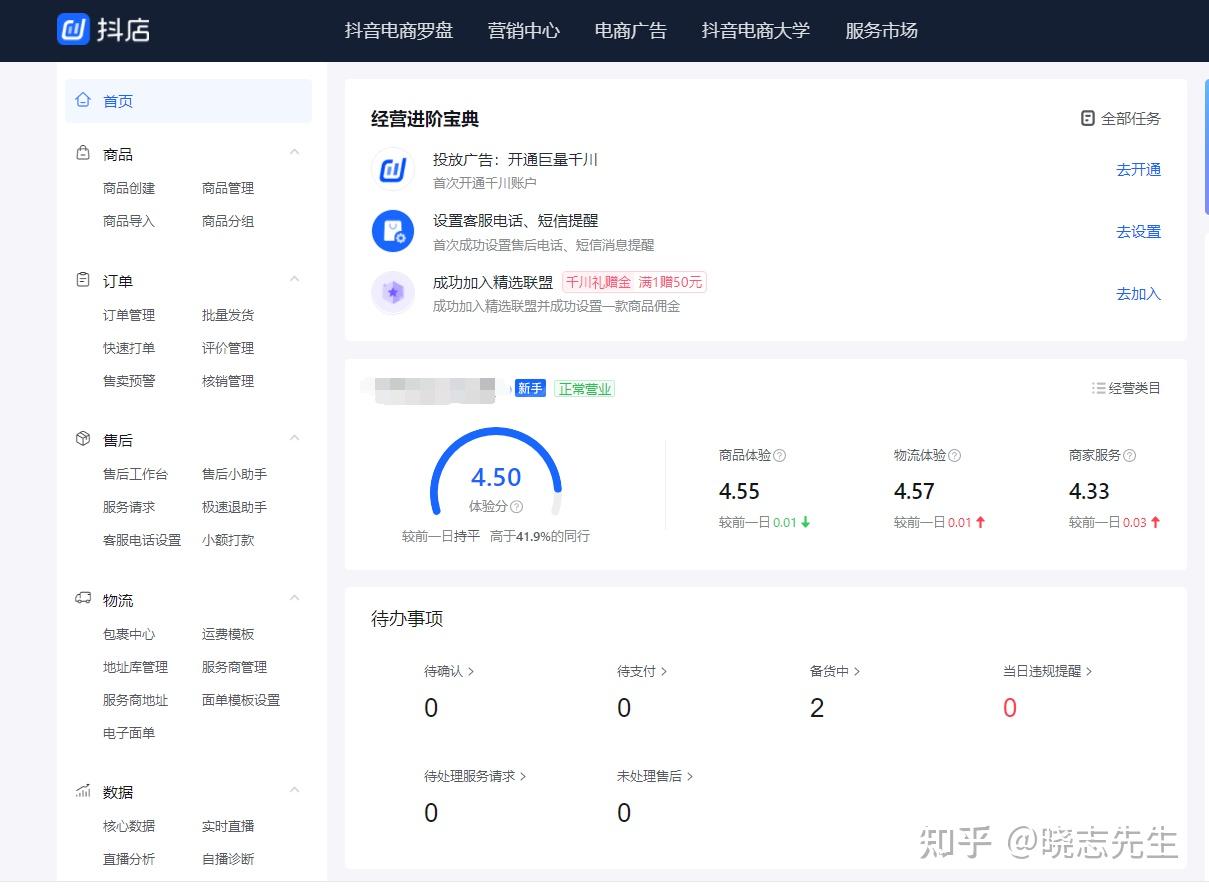Go to 核销管理
Viewport: 1209px width, 892px height.
tap(228, 381)
